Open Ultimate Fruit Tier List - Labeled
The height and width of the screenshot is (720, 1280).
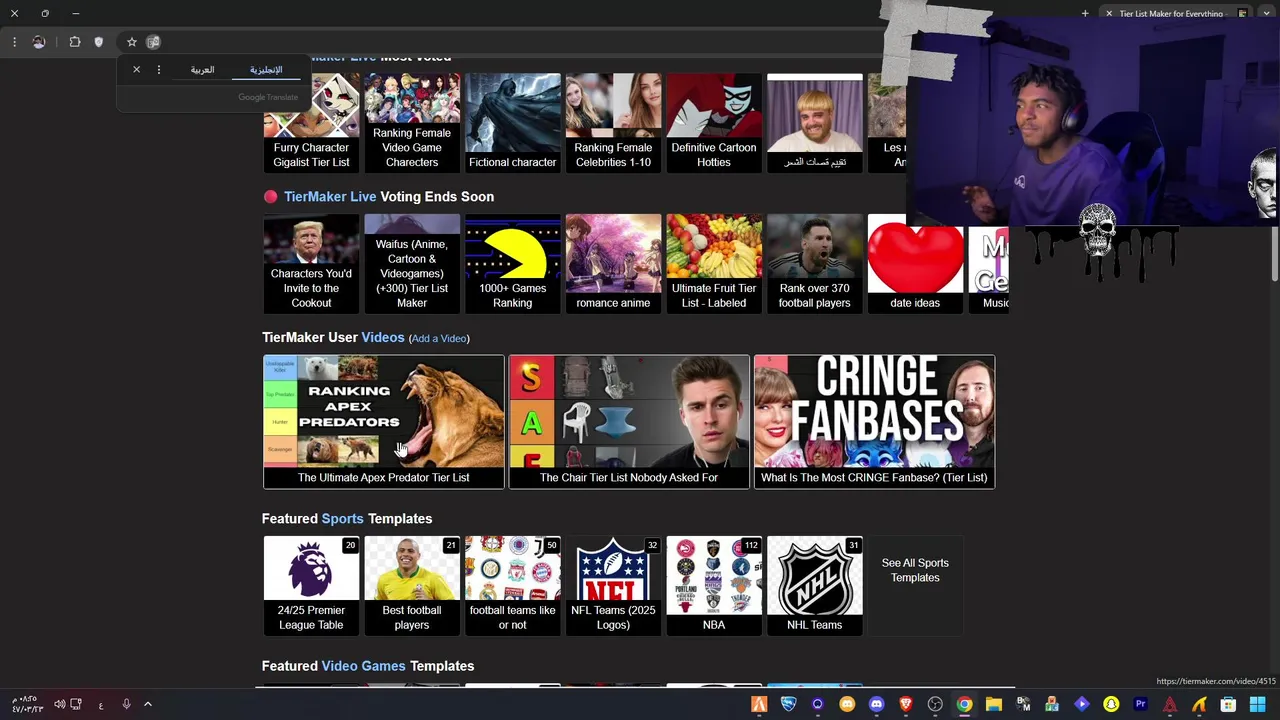click(714, 263)
